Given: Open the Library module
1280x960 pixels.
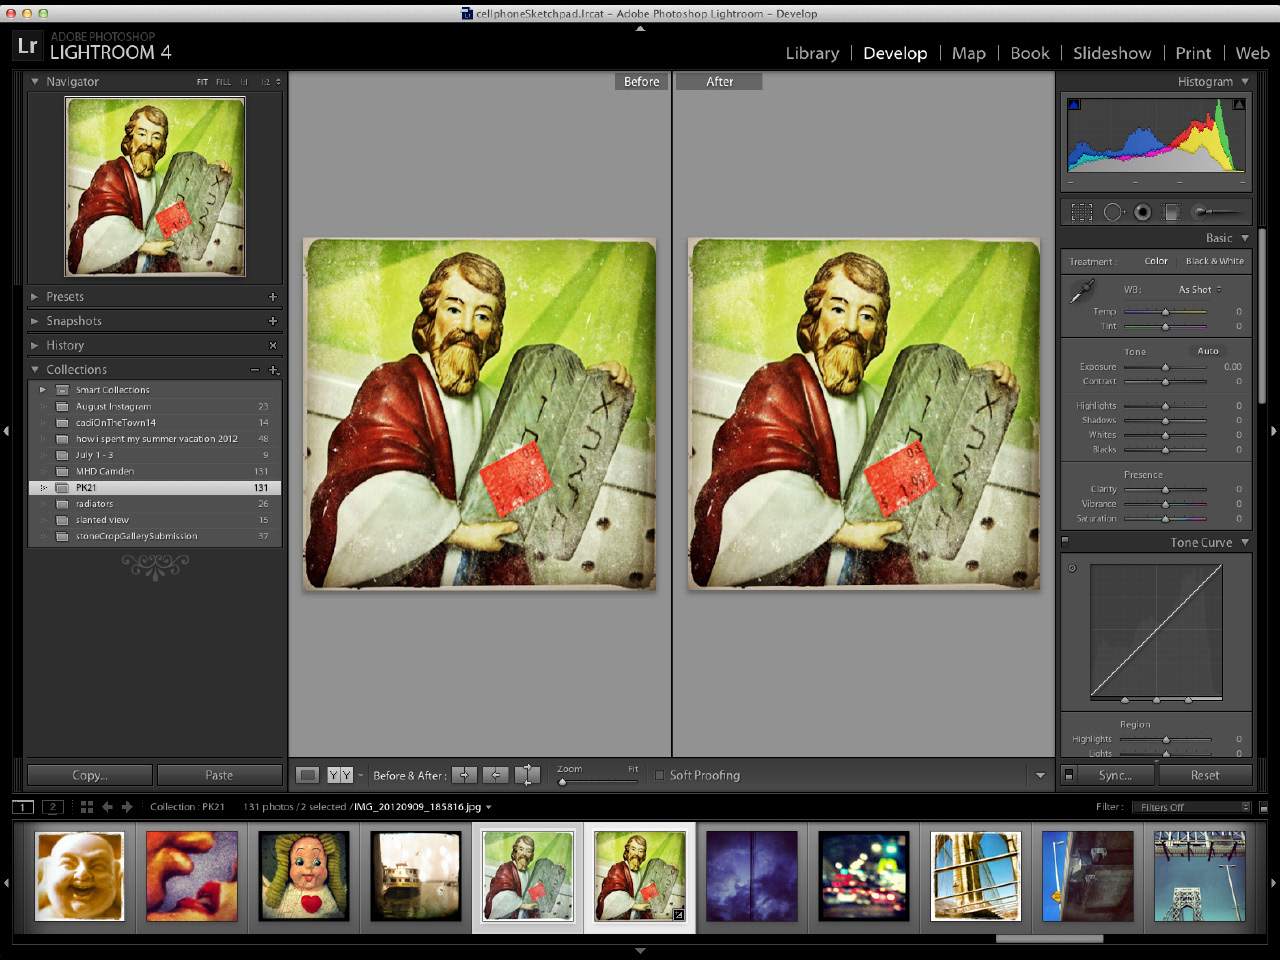Looking at the screenshot, I should tap(812, 53).
